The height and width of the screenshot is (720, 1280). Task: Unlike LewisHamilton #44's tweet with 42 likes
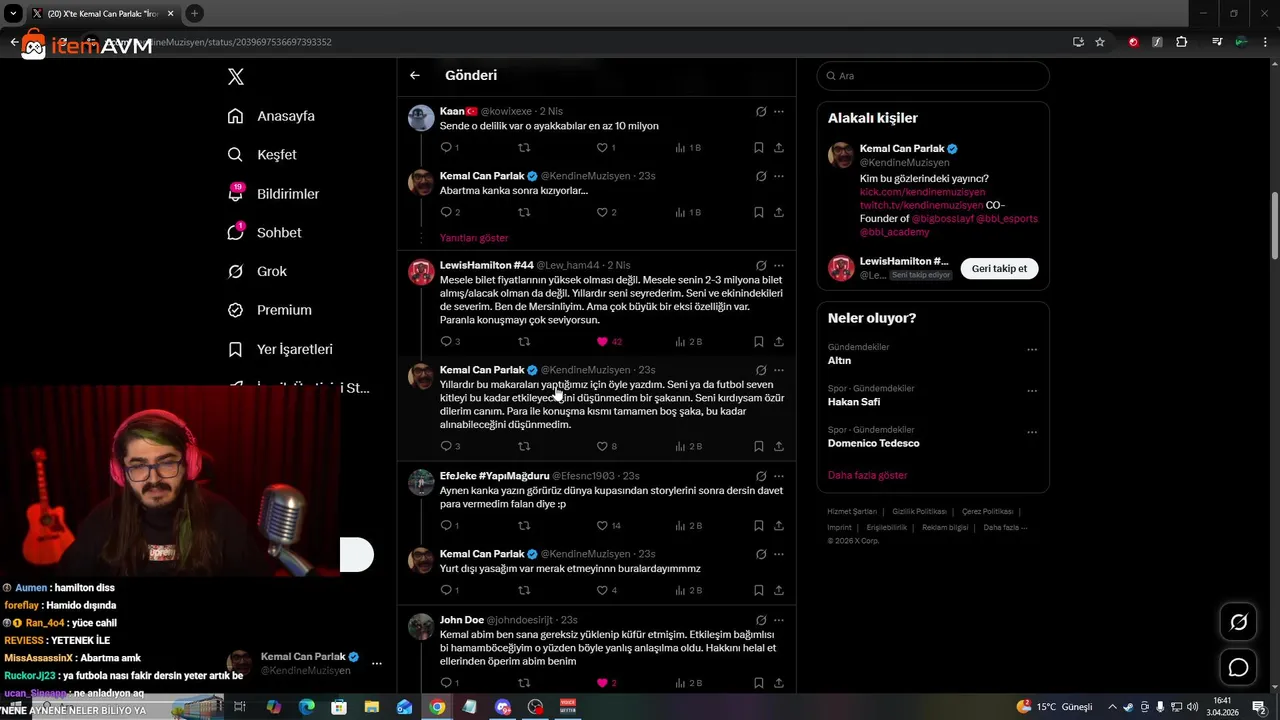pos(602,342)
